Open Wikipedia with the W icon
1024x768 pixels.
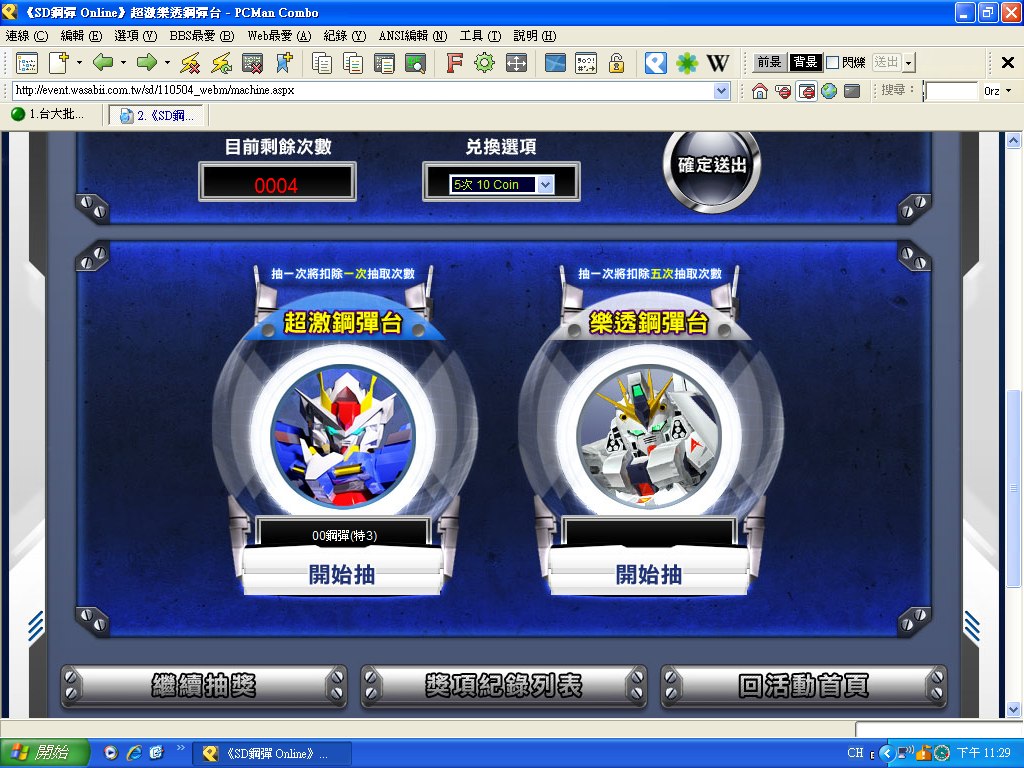point(718,63)
